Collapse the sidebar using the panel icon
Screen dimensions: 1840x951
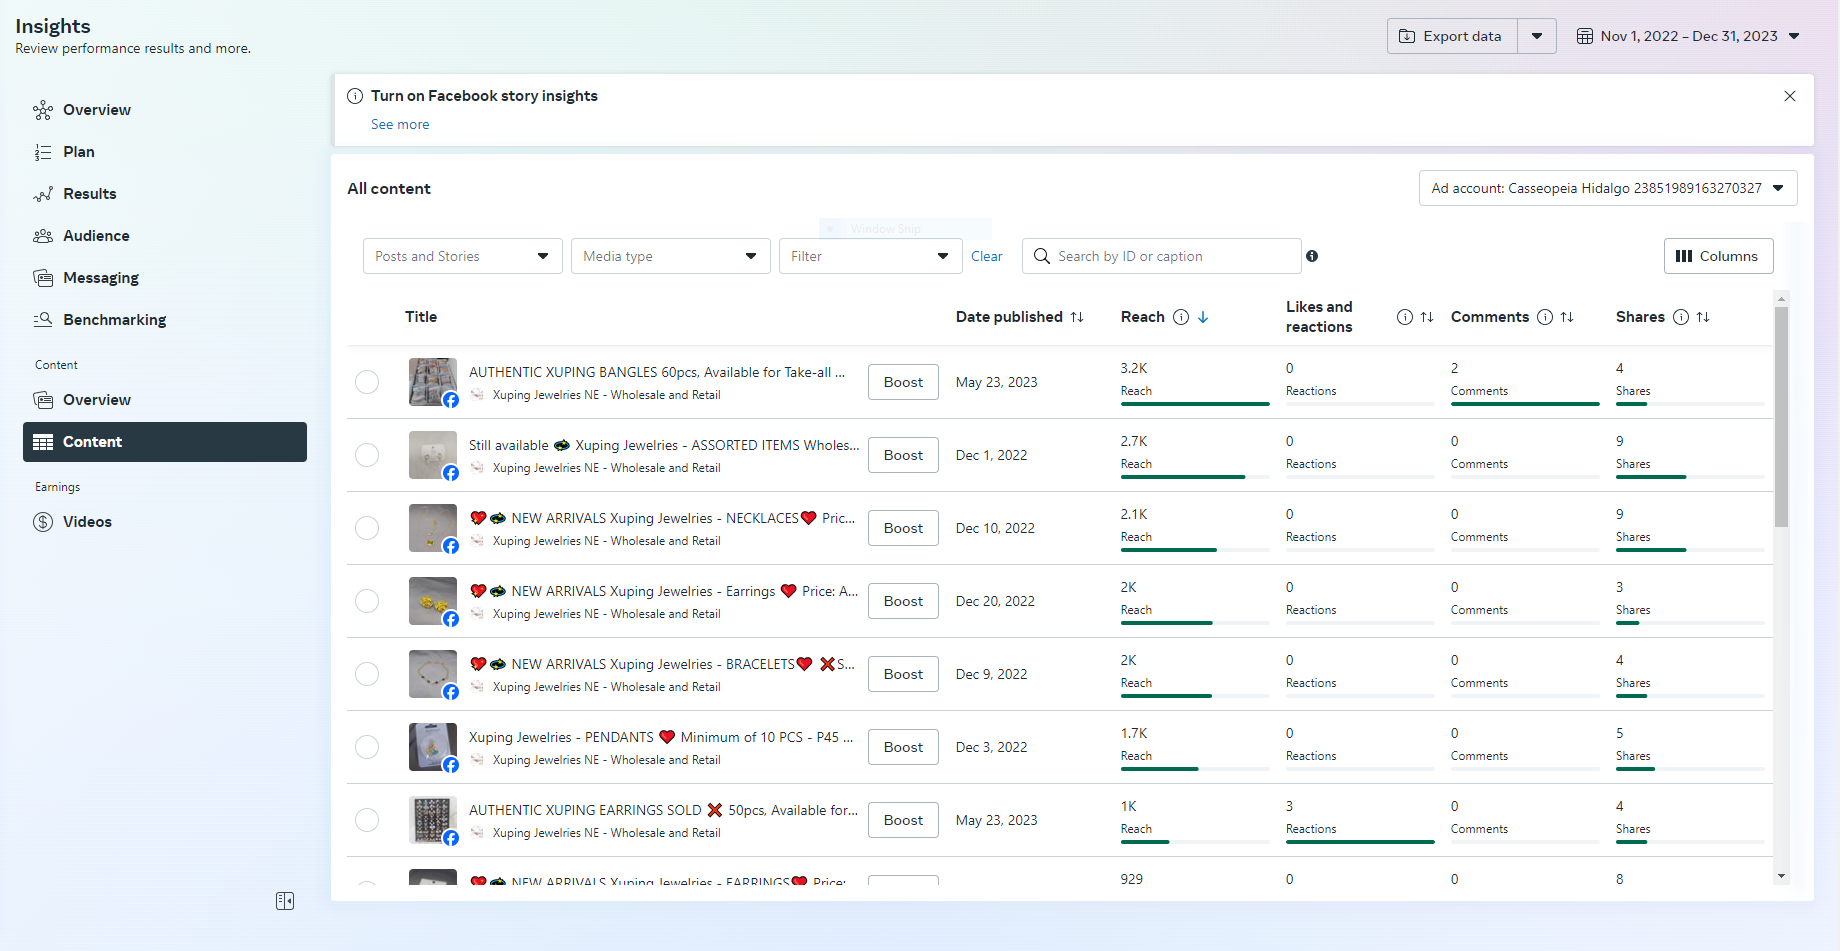click(285, 901)
